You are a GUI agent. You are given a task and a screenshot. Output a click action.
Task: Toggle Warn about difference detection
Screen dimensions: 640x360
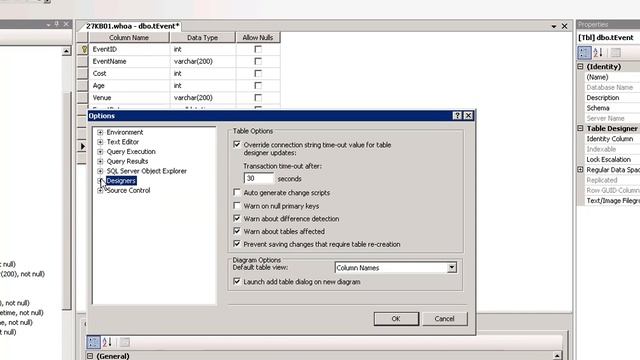click(237, 218)
